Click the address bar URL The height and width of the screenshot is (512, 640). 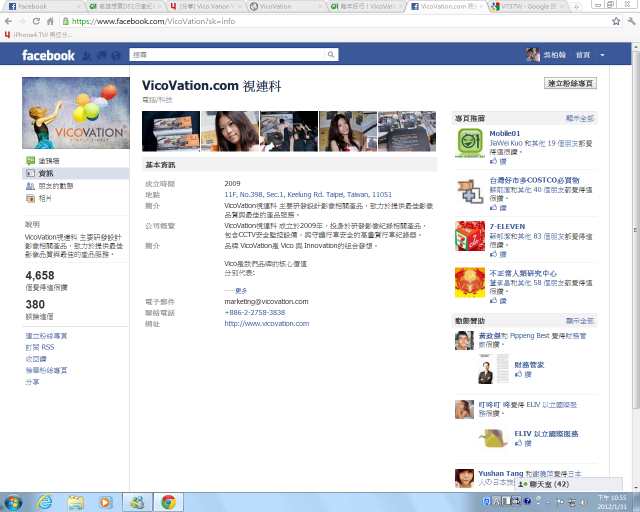tap(153, 21)
